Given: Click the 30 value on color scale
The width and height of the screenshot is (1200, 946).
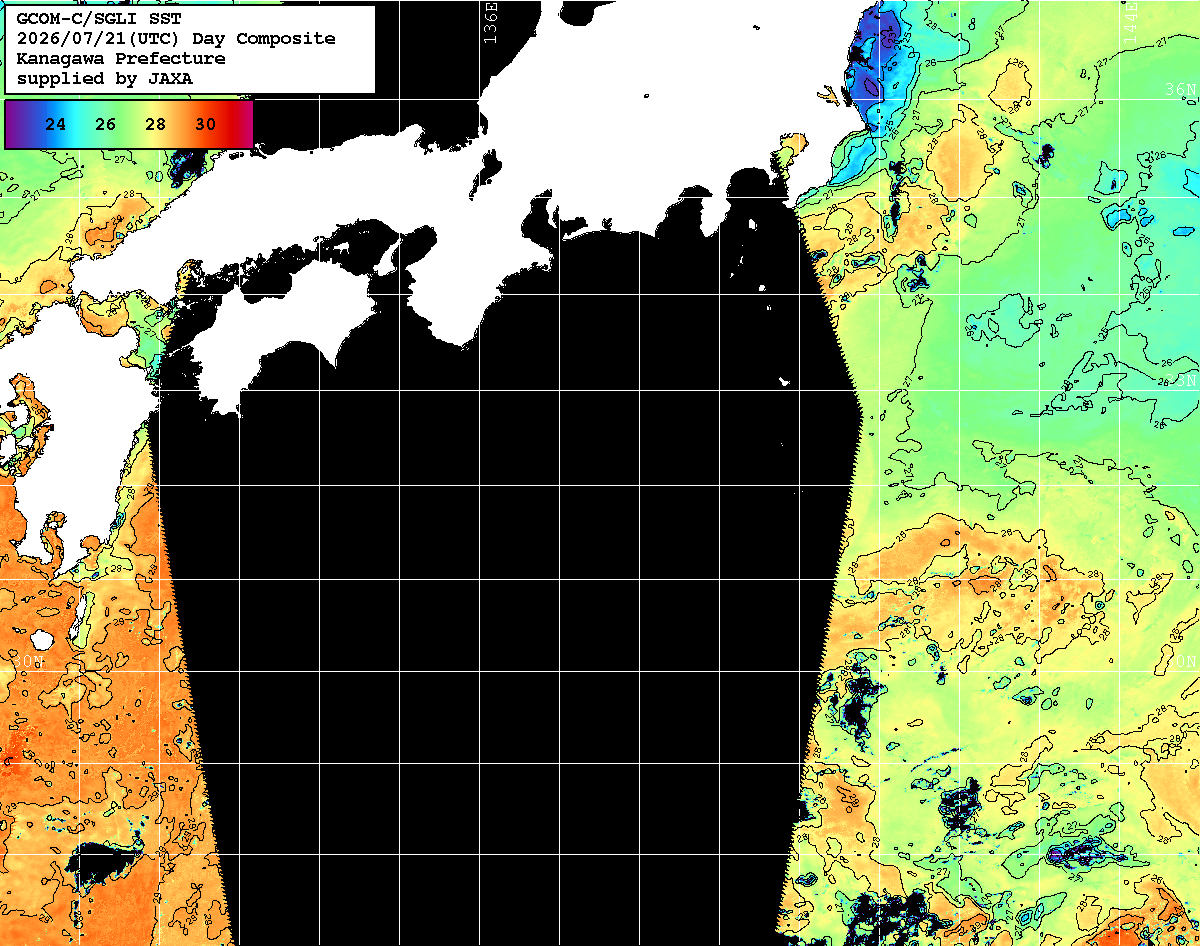Looking at the screenshot, I should 205,124.
